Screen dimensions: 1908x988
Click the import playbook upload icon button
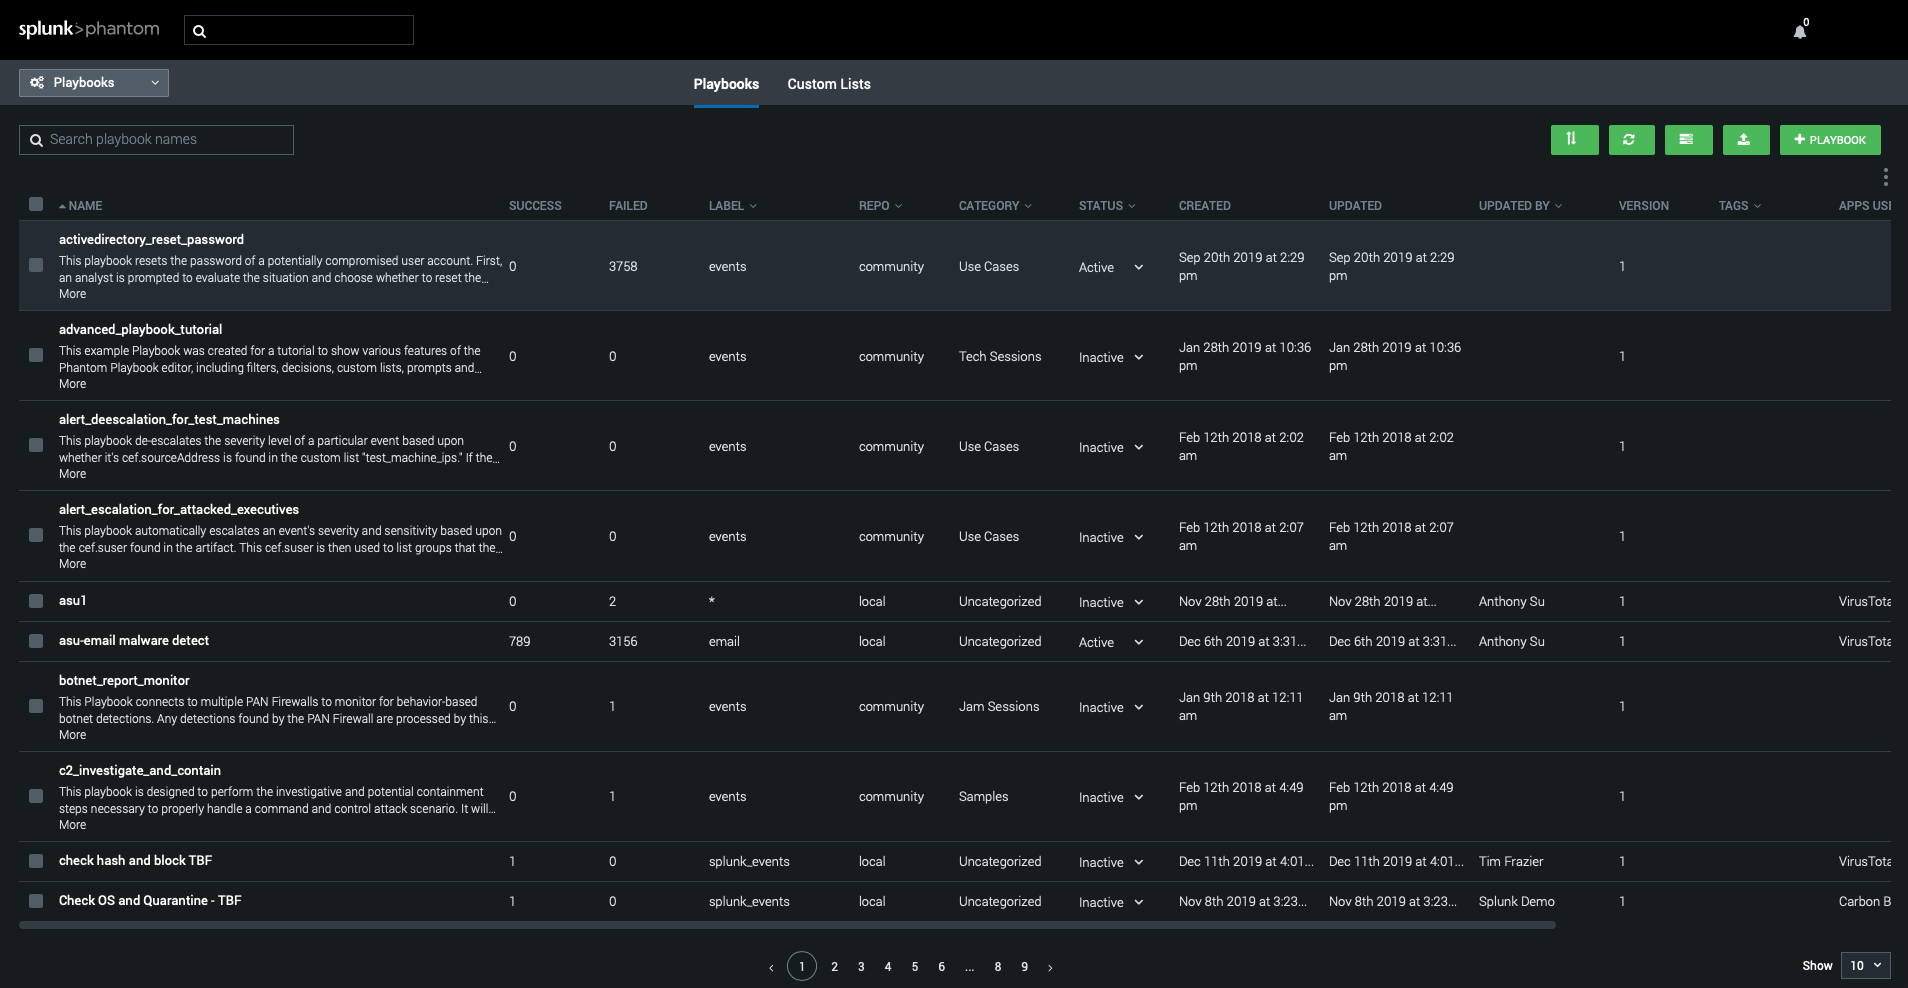coord(1746,140)
